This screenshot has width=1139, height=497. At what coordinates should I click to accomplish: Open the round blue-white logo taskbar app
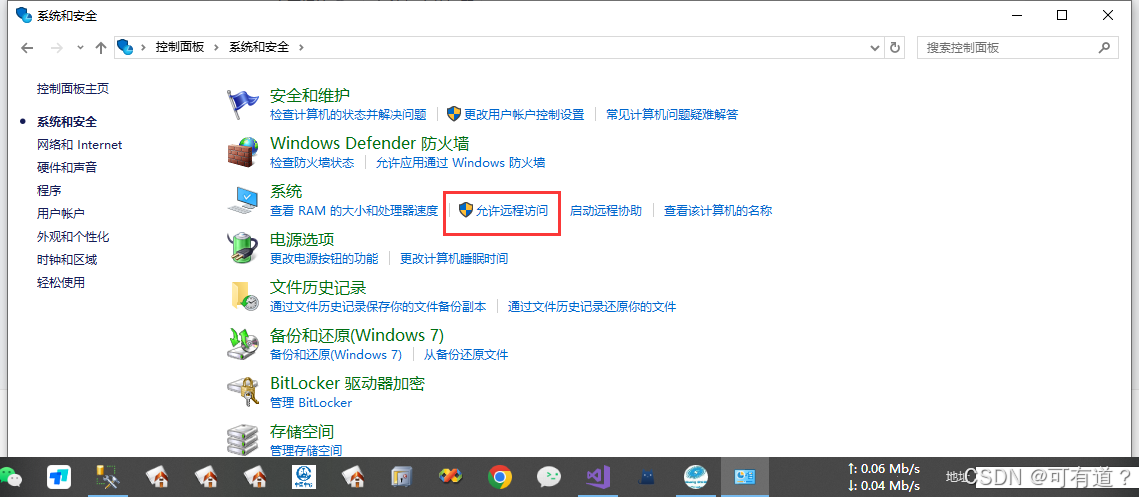tap(696, 477)
